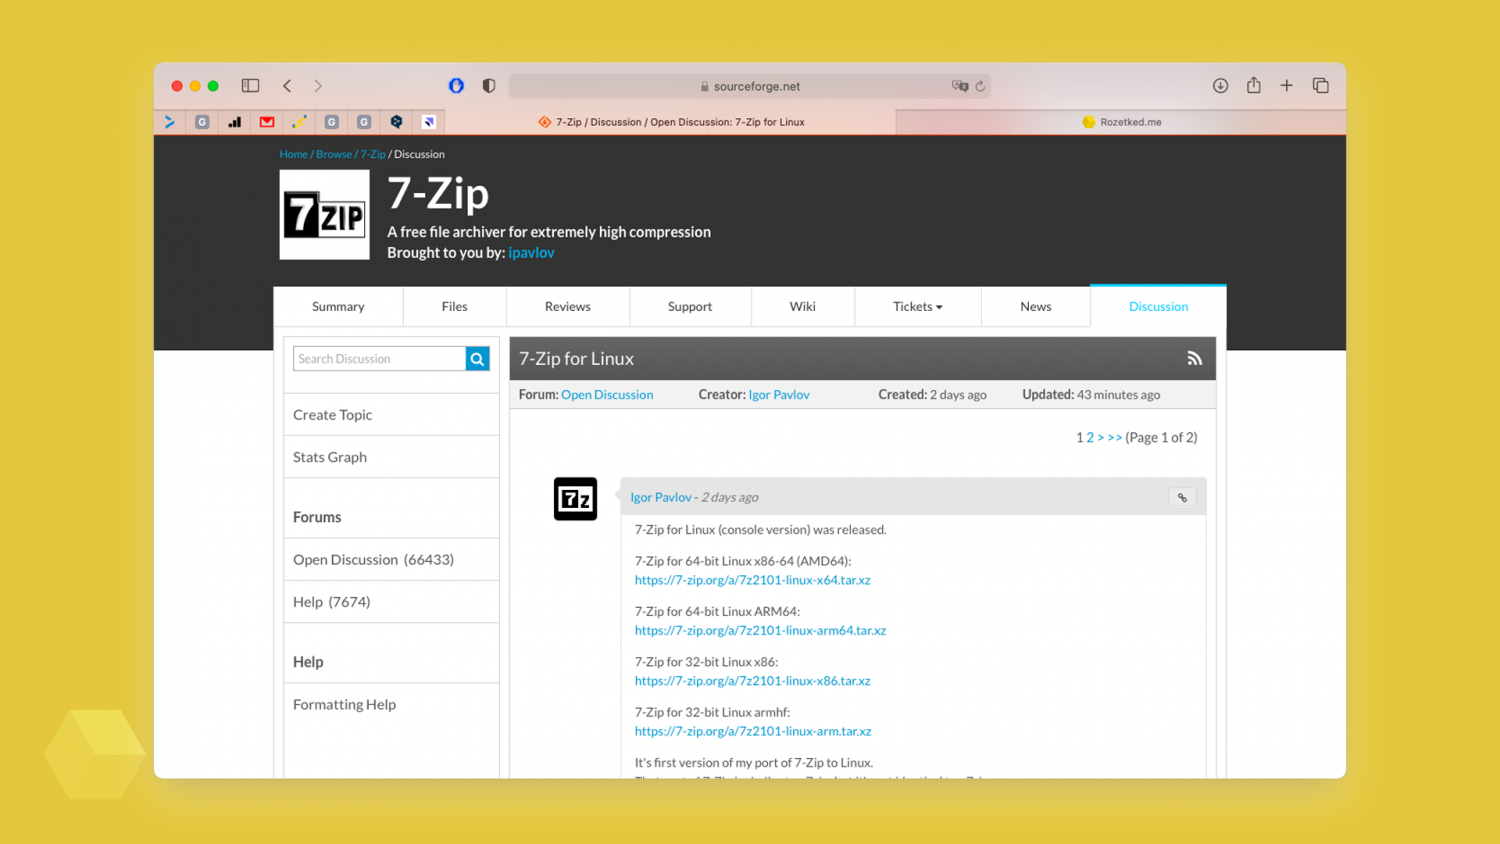Show downloads with the download arrow icon
Viewport: 1500px width, 844px height.
point(1220,86)
